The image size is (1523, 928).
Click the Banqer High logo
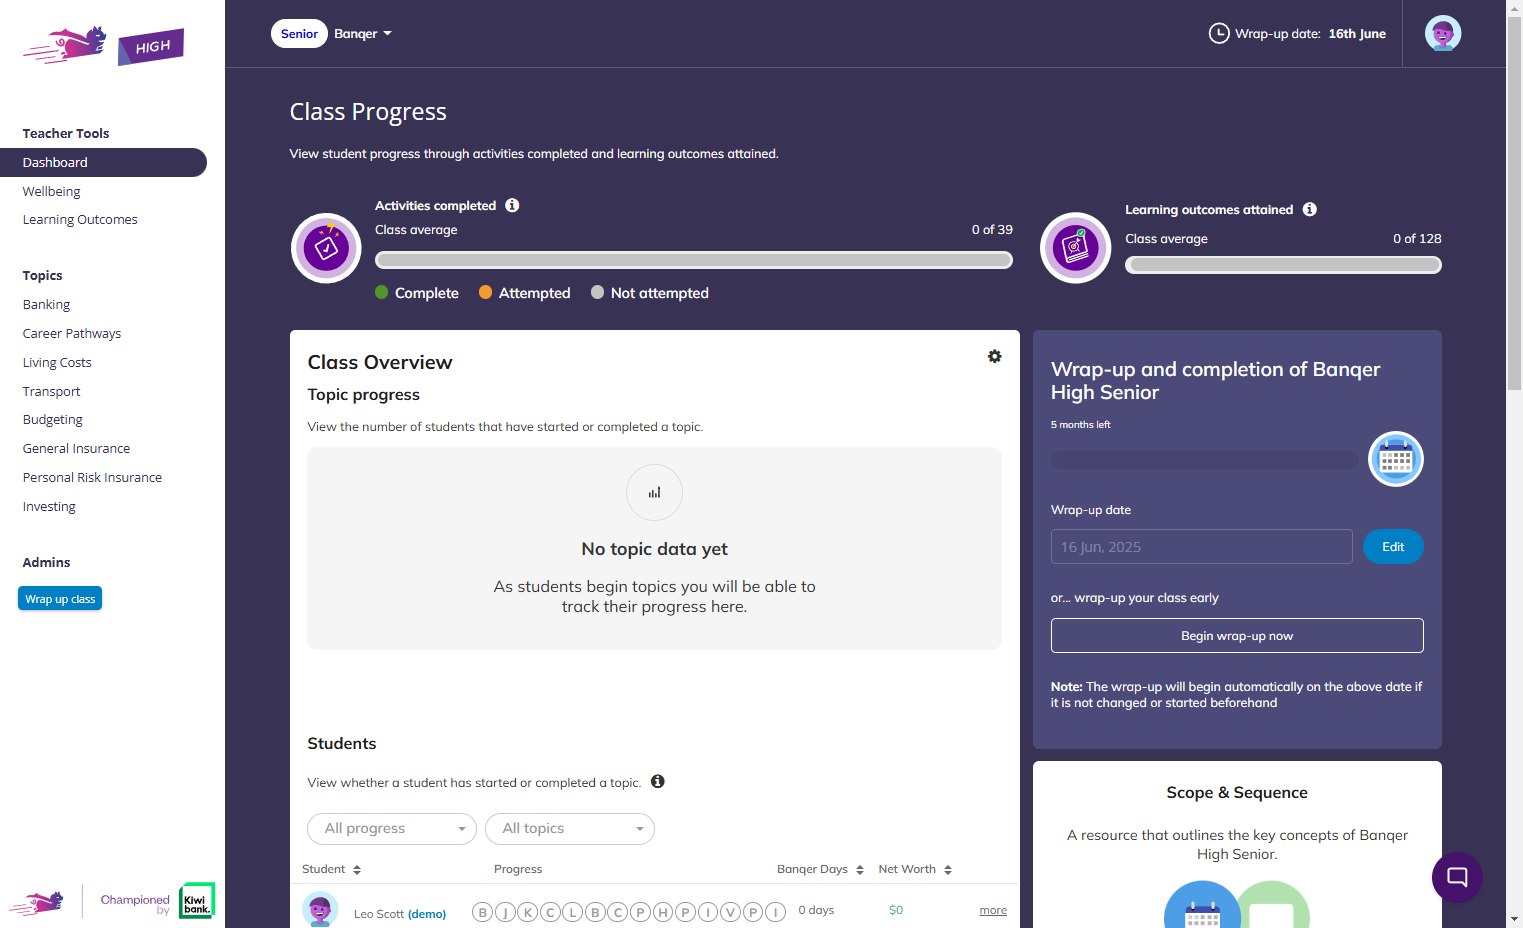click(x=103, y=46)
